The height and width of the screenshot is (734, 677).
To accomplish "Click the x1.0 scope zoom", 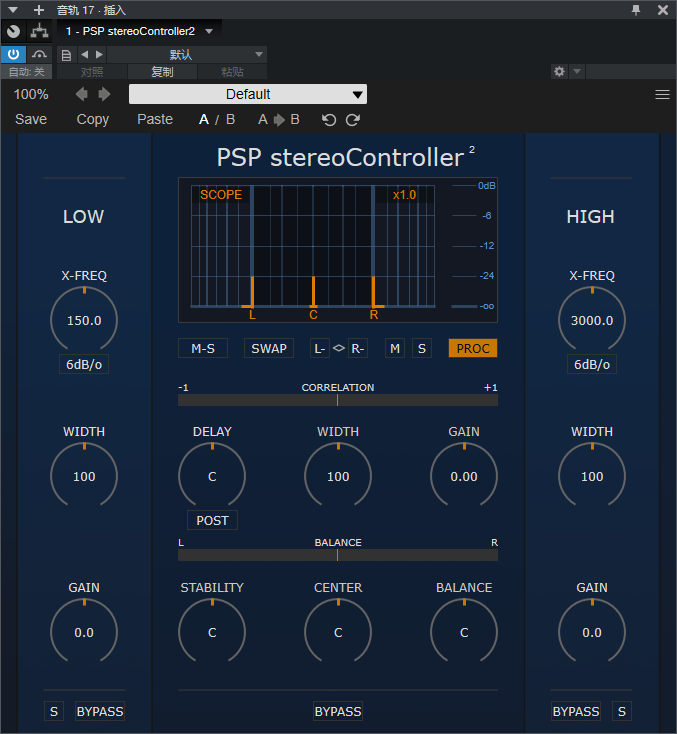I will pyautogui.click(x=405, y=195).
